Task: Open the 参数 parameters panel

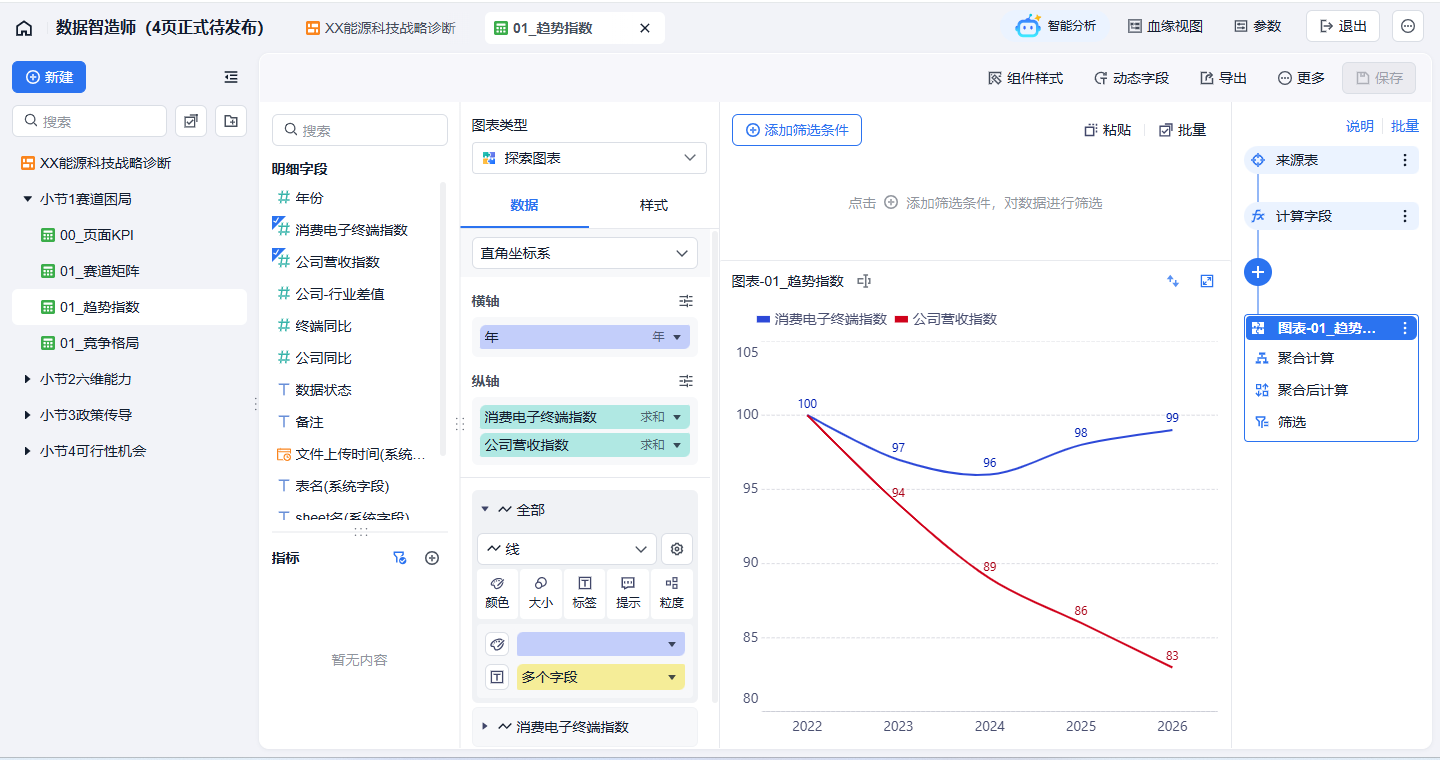Action: (x=1258, y=26)
